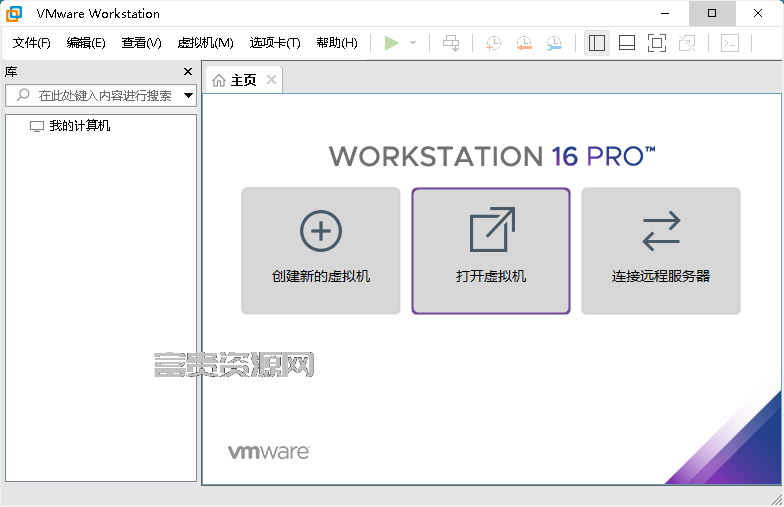Open power options arrow beside play button
Screen dimensions: 784x507
click(413, 43)
